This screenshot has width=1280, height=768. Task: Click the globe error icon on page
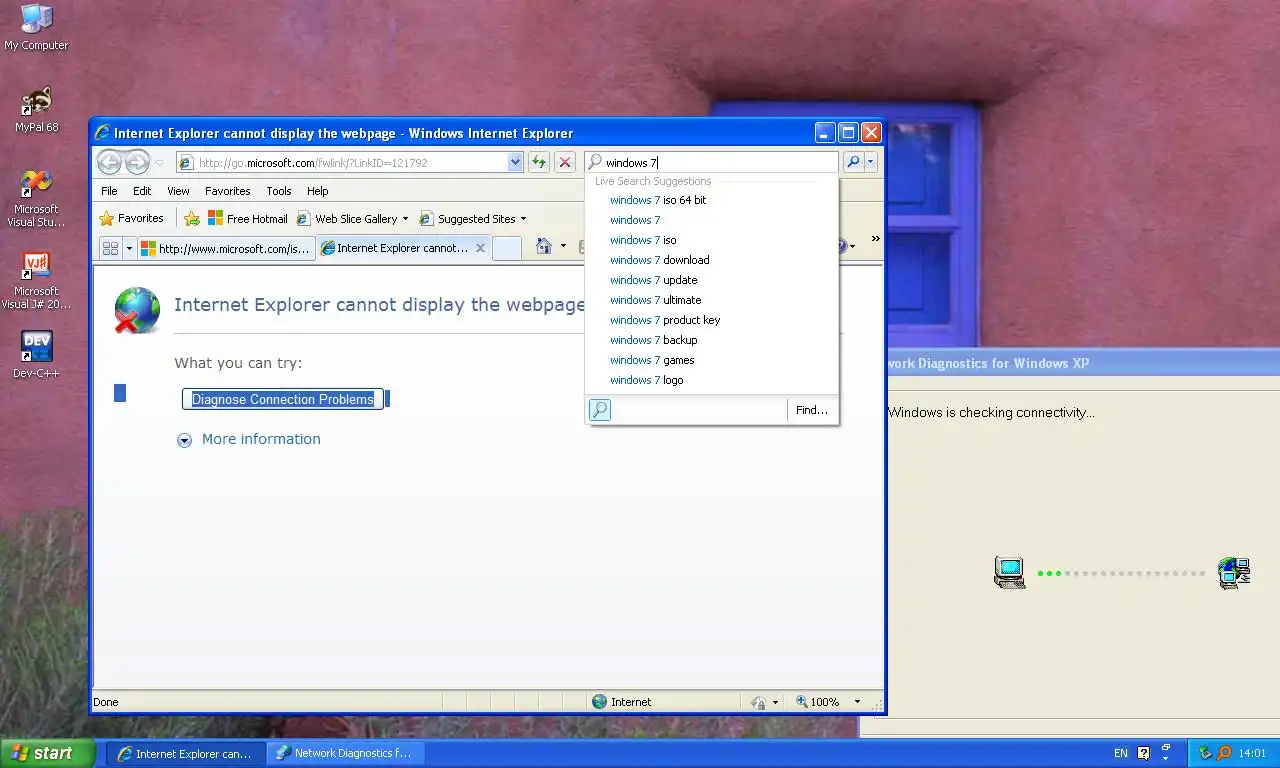click(137, 309)
